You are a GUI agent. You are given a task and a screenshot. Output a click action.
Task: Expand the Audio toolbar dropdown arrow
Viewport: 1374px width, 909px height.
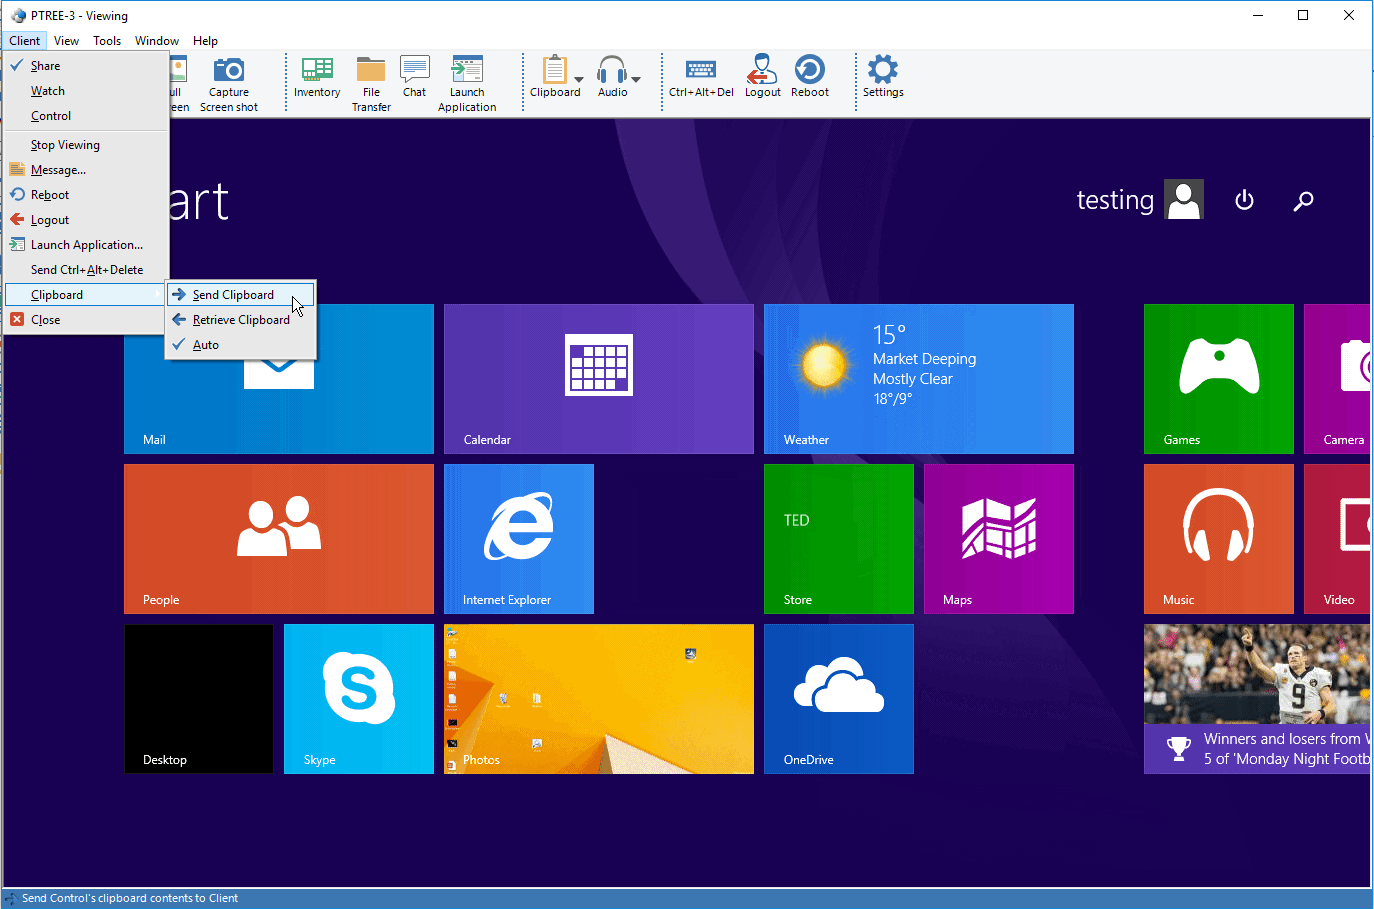click(x=636, y=79)
